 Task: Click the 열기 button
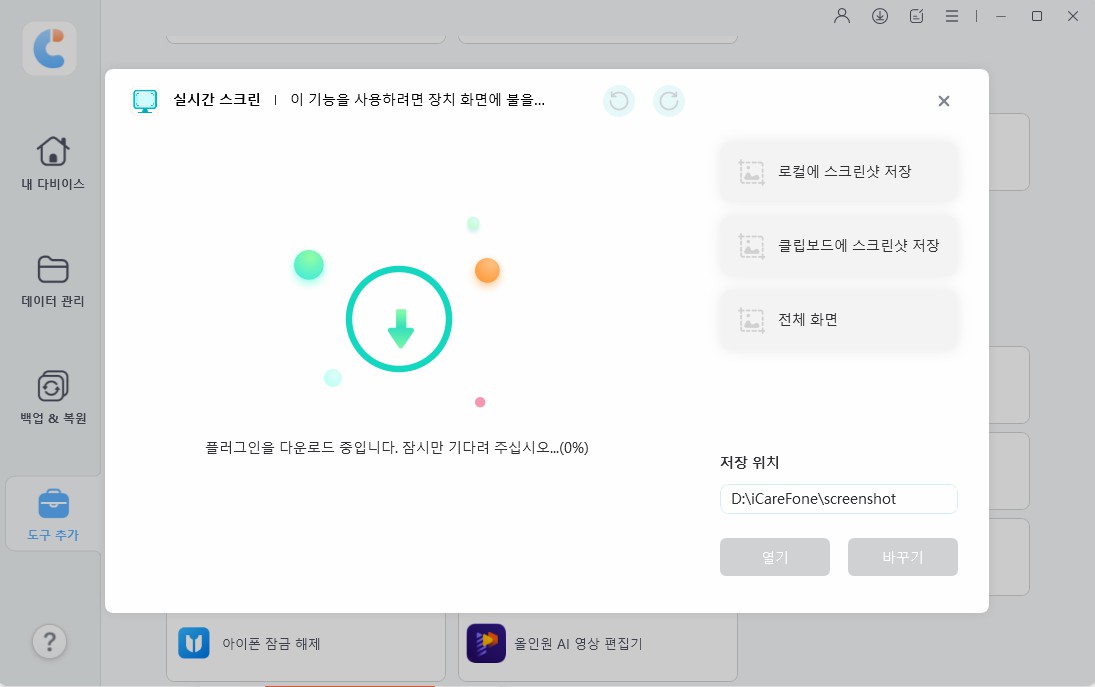coord(774,557)
